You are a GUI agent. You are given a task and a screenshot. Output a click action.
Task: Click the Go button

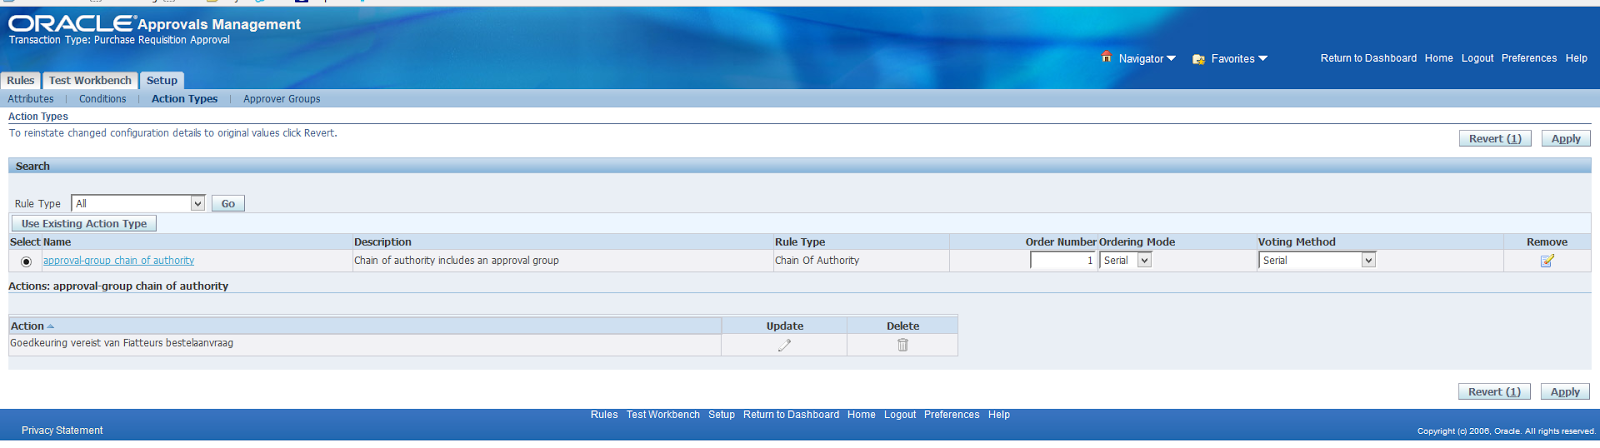tap(228, 204)
